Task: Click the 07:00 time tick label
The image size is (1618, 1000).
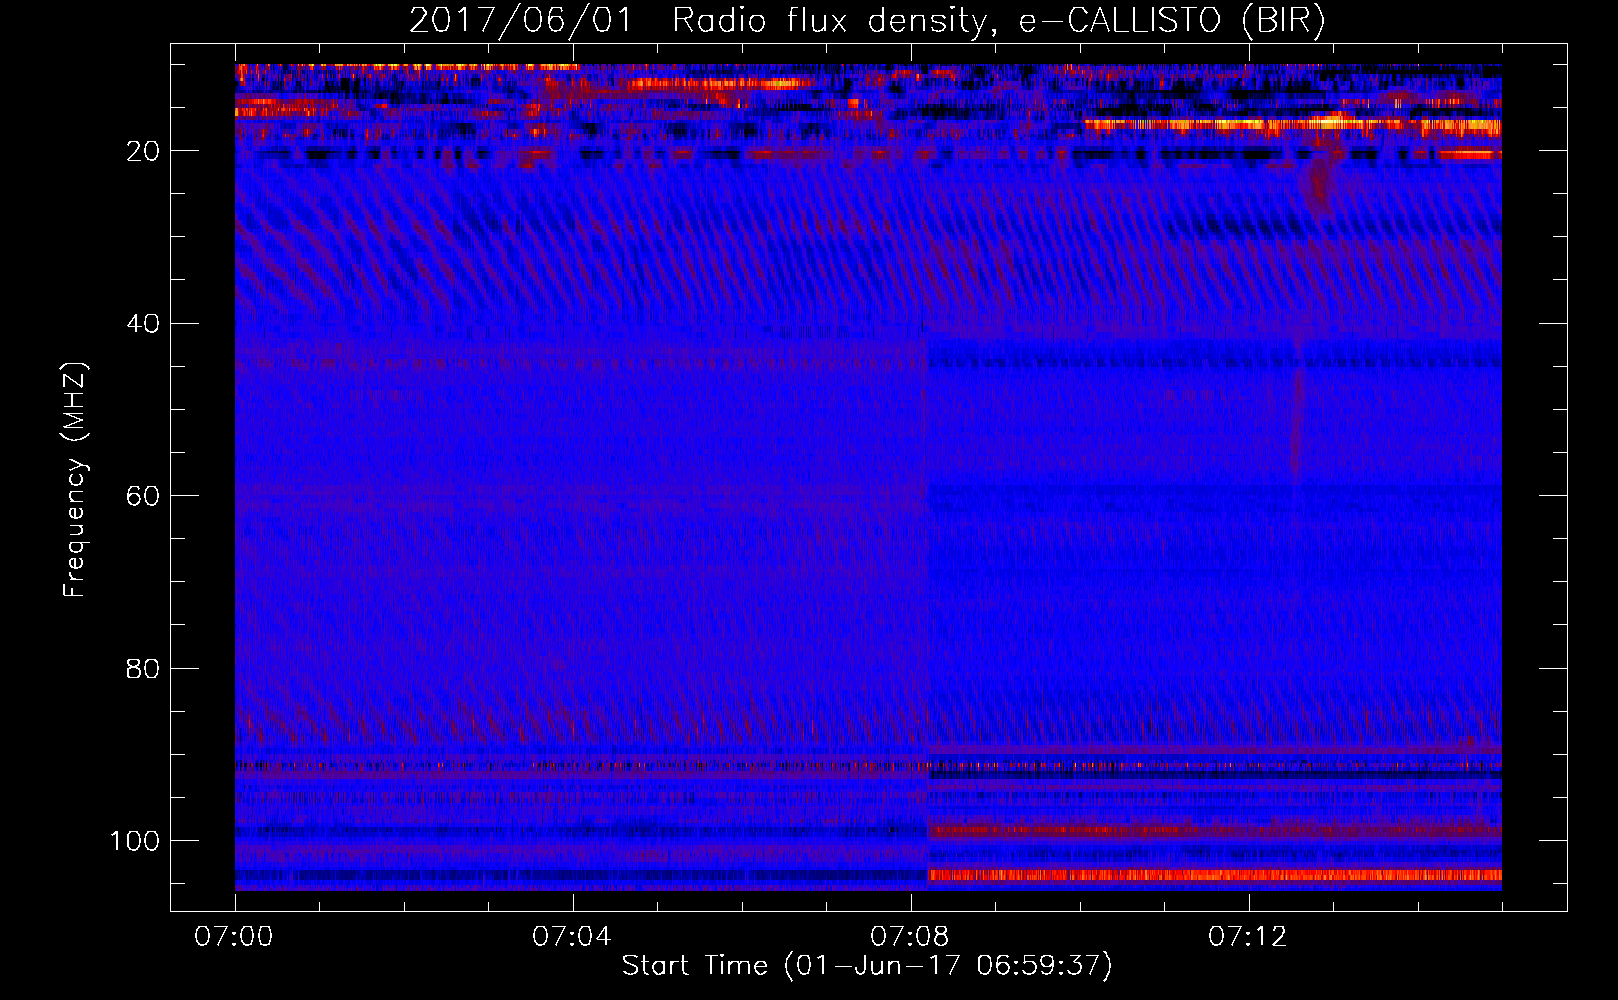Action: click(x=234, y=937)
